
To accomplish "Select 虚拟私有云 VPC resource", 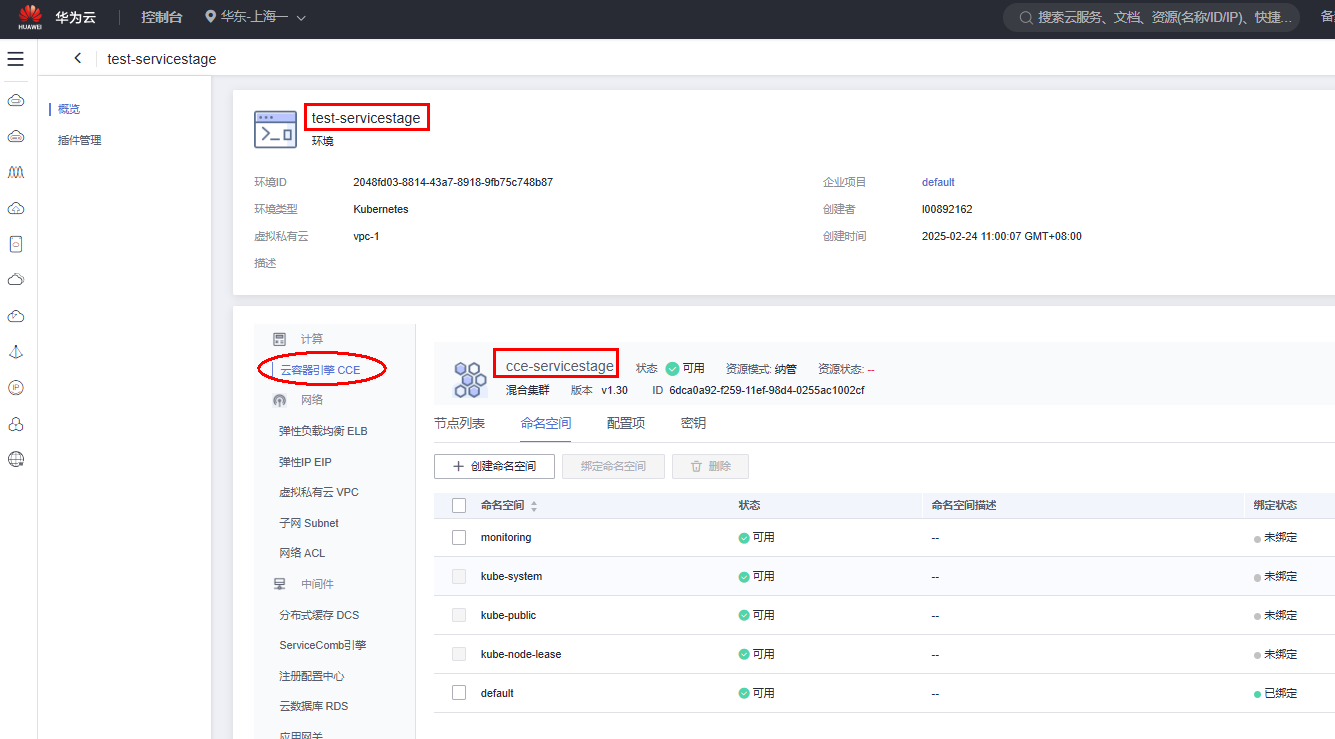I will tap(319, 492).
